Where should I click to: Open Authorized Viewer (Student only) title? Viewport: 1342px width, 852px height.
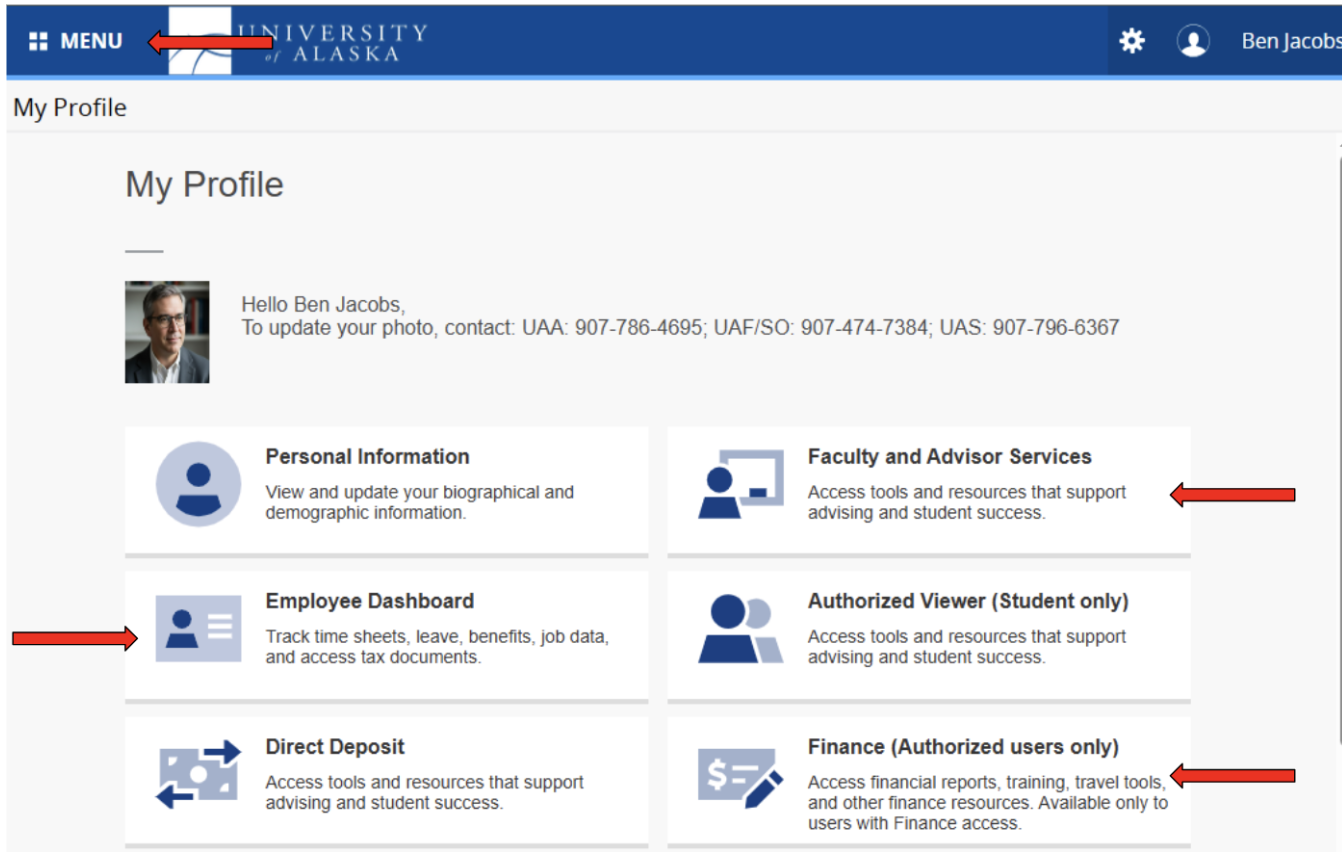tap(967, 601)
